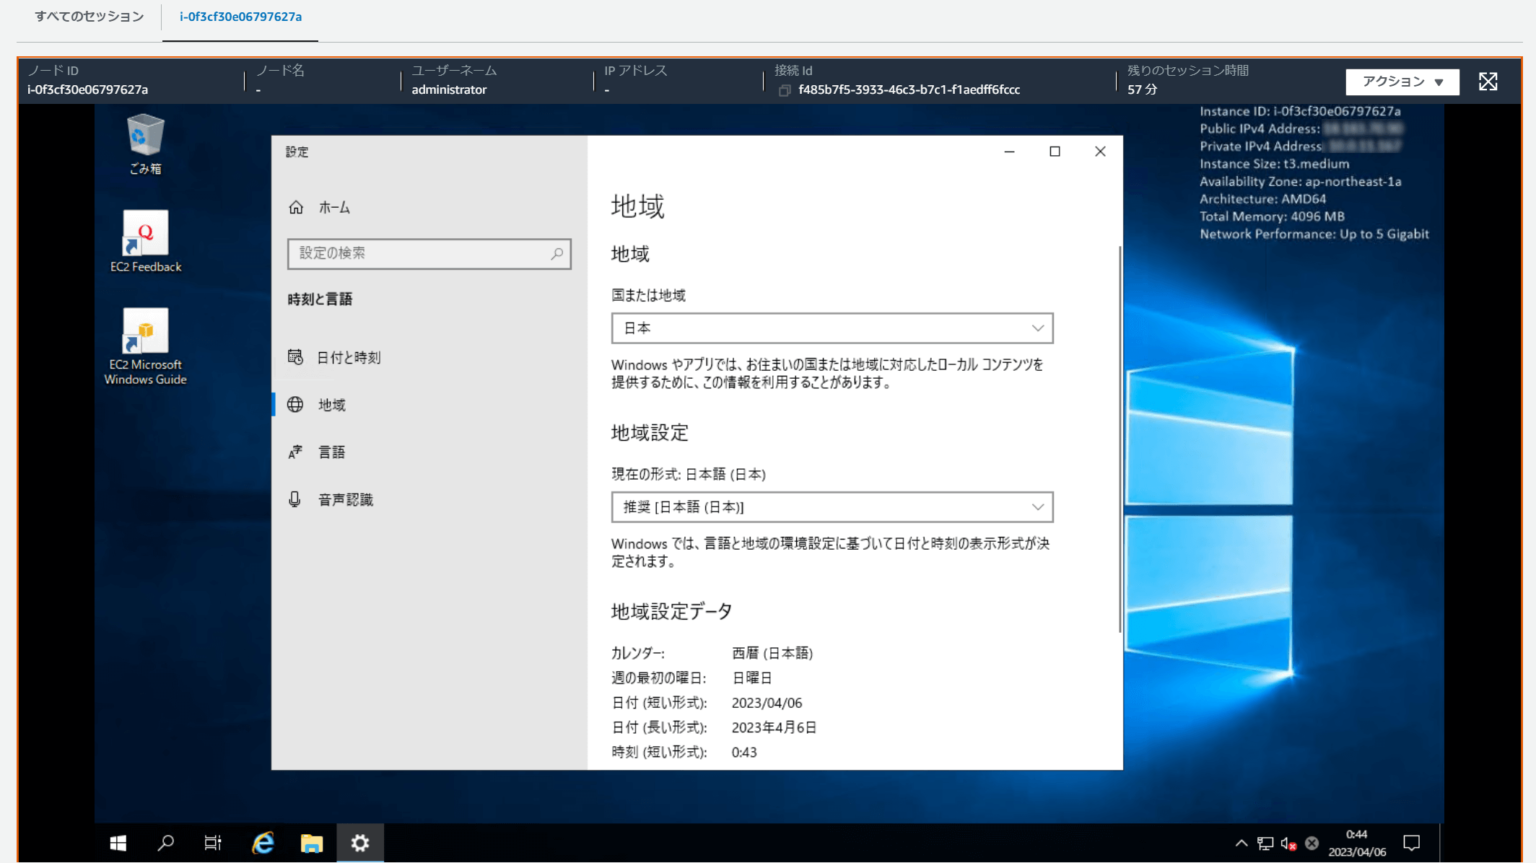Open the 国または地域 dropdown
This screenshot has width=1536, height=863.
[x=831, y=328]
